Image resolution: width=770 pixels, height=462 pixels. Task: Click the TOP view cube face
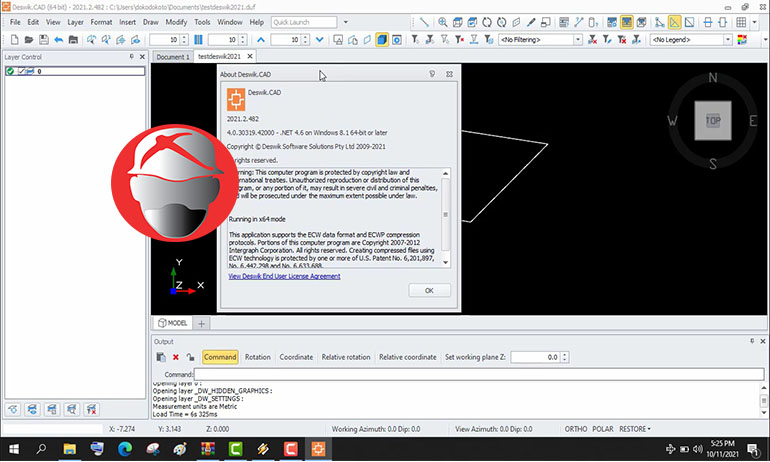pyautogui.click(x=713, y=121)
